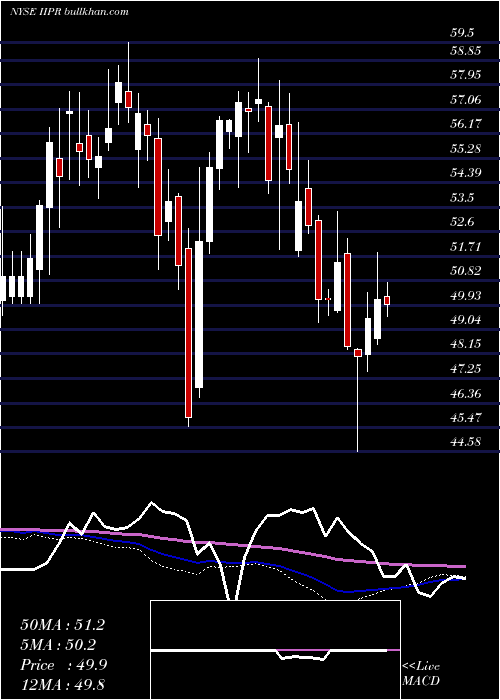The image size is (500, 700).
Task: Click the 48.15 price axis label
Action: click(x=466, y=344)
